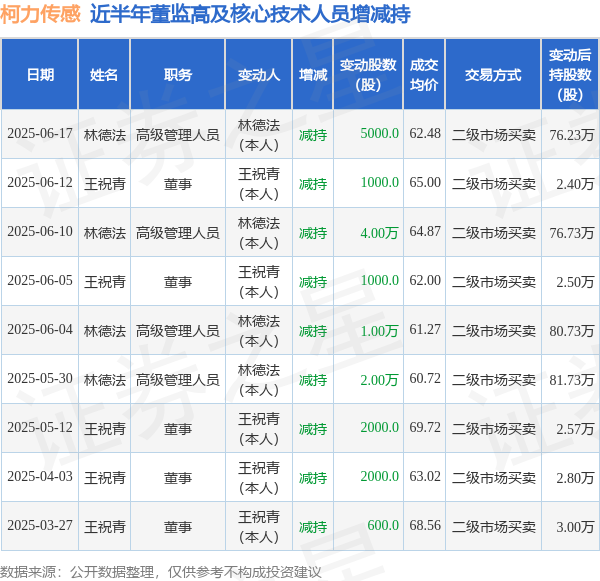Screen dimensions: 600x581
Task: Select the 2025-06-17 date cell
Action: pos(40,134)
